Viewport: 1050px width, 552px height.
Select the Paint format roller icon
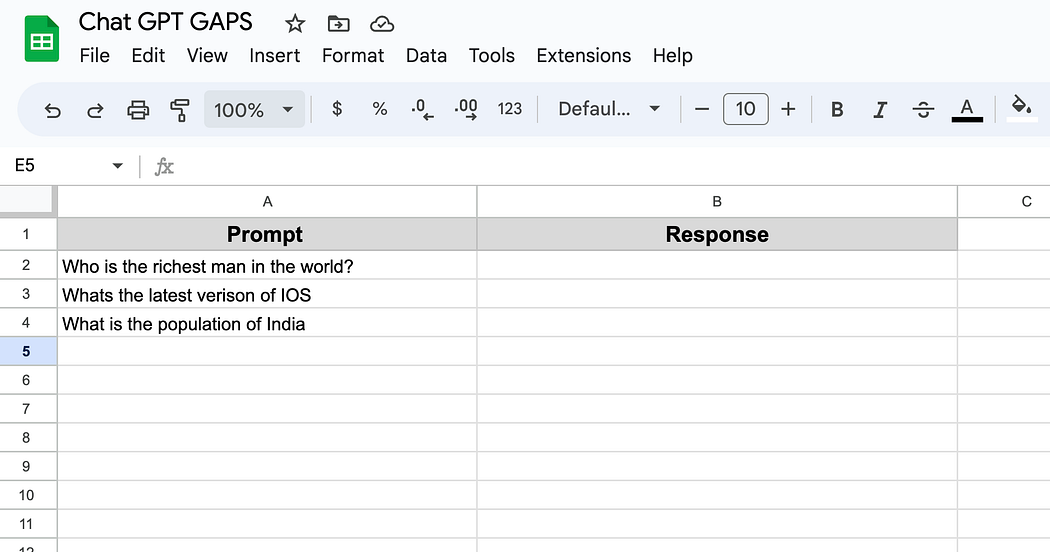179,110
